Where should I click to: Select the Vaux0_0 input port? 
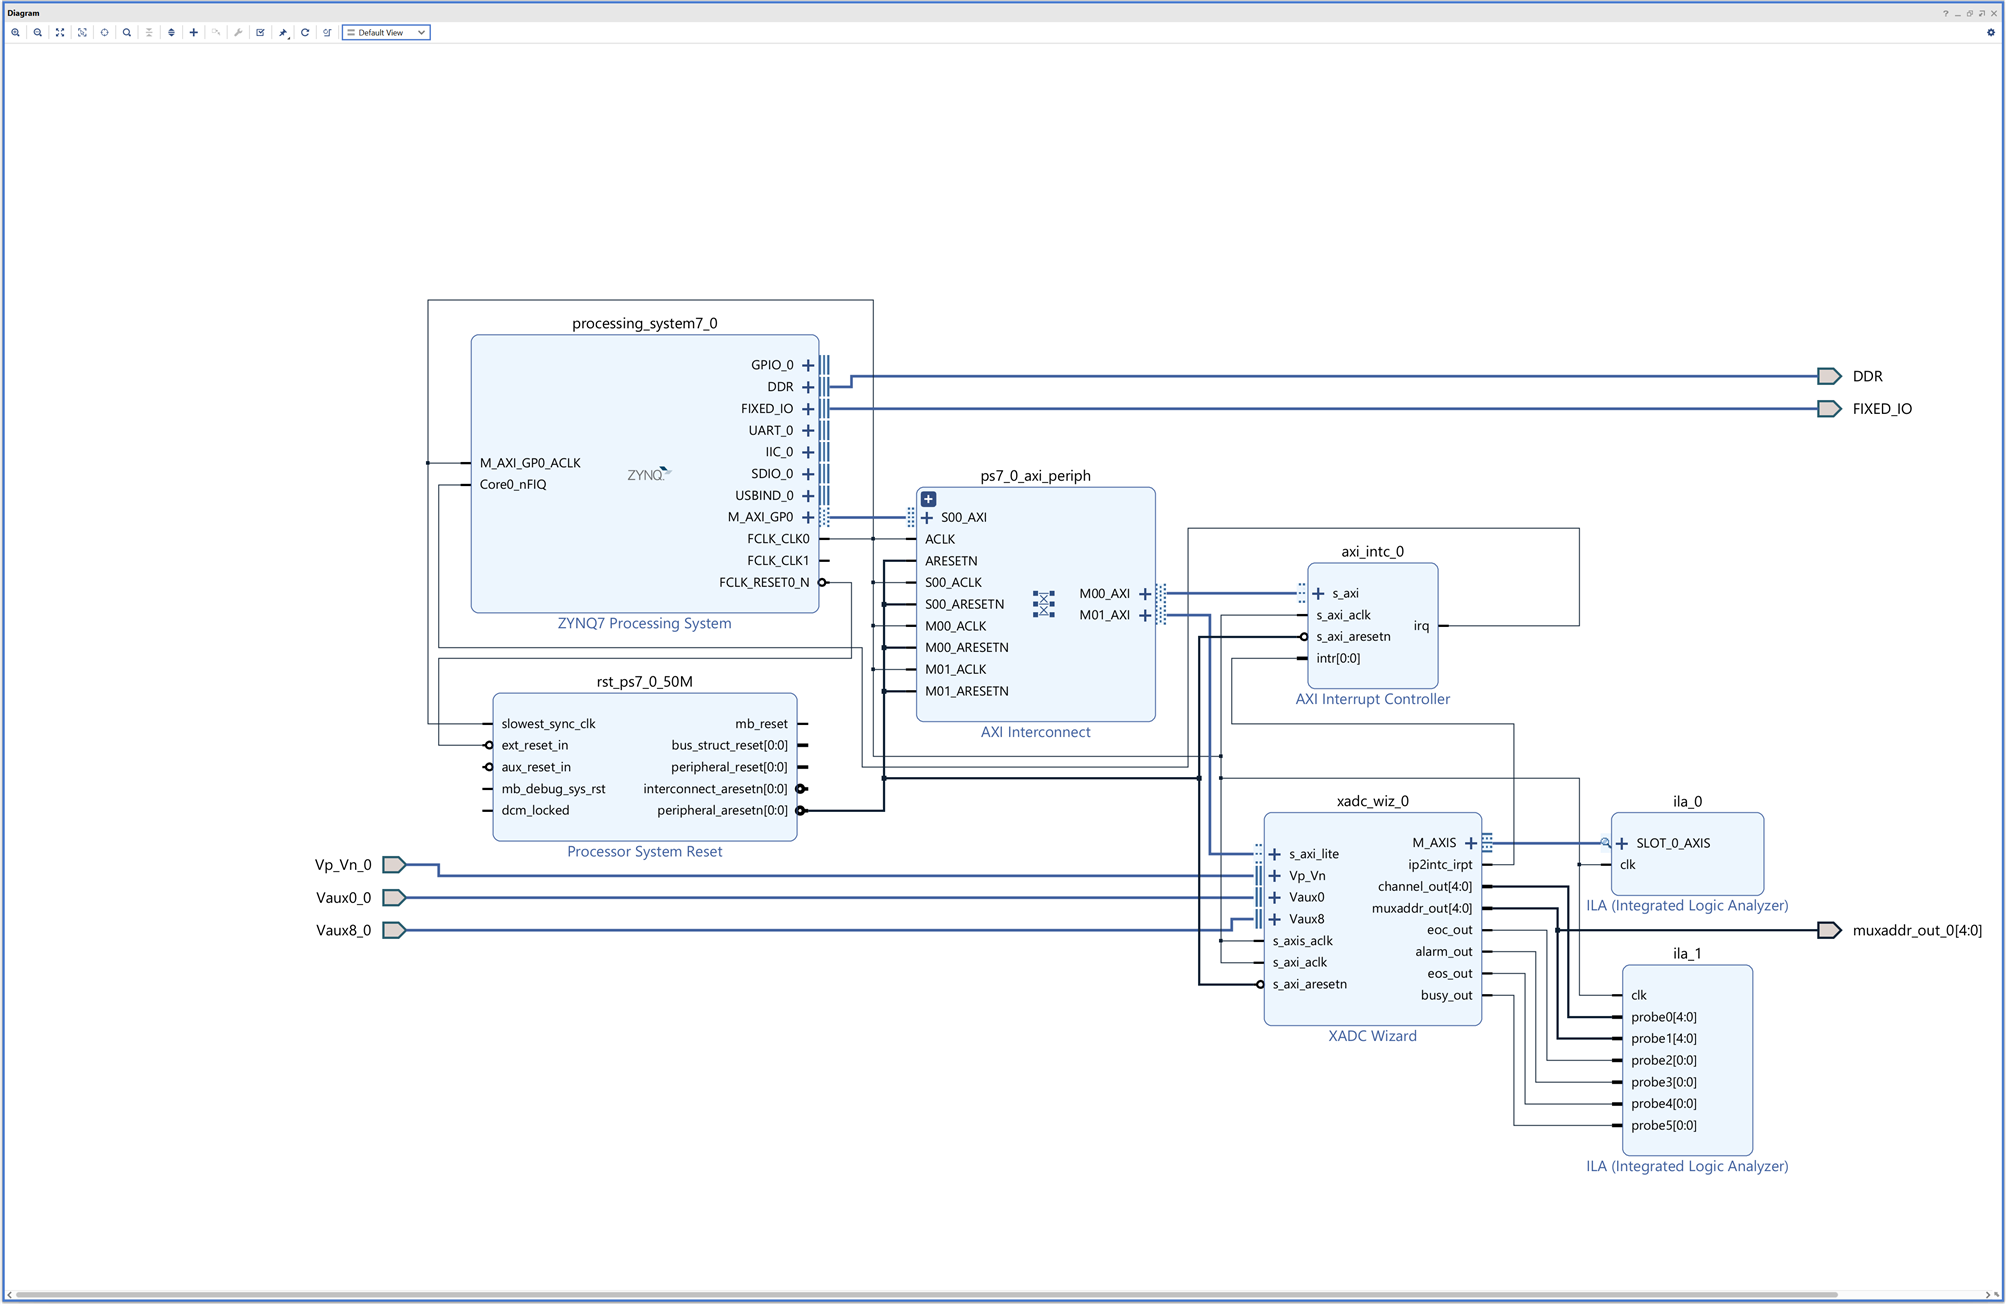click(x=395, y=897)
